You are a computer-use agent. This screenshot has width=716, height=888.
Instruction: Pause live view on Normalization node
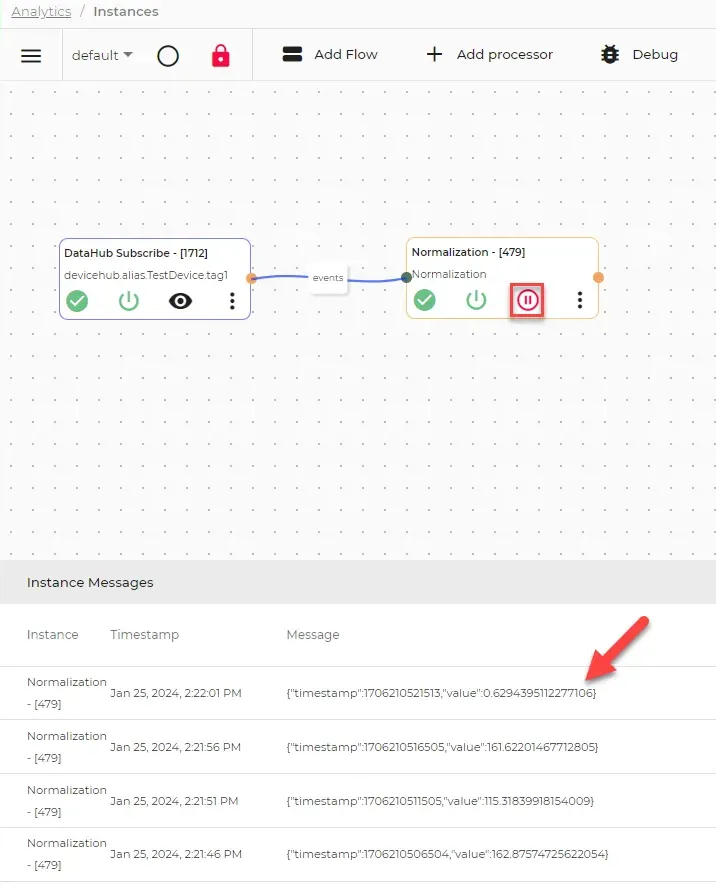[x=527, y=300]
